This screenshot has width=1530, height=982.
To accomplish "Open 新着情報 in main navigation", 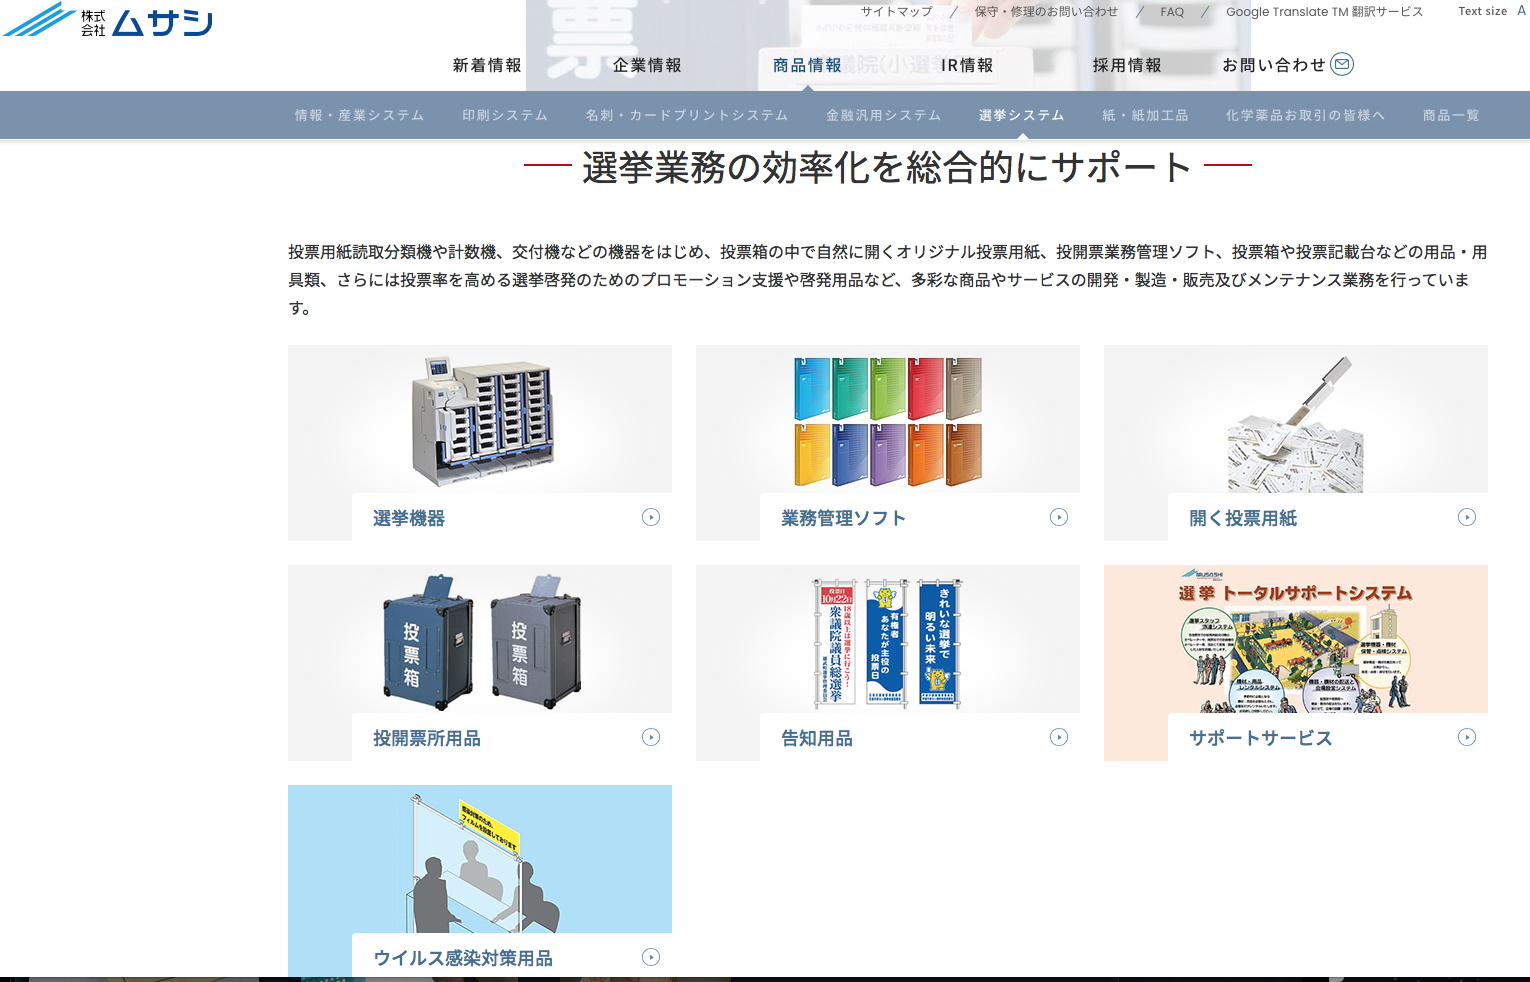I will [x=487, y=65].
